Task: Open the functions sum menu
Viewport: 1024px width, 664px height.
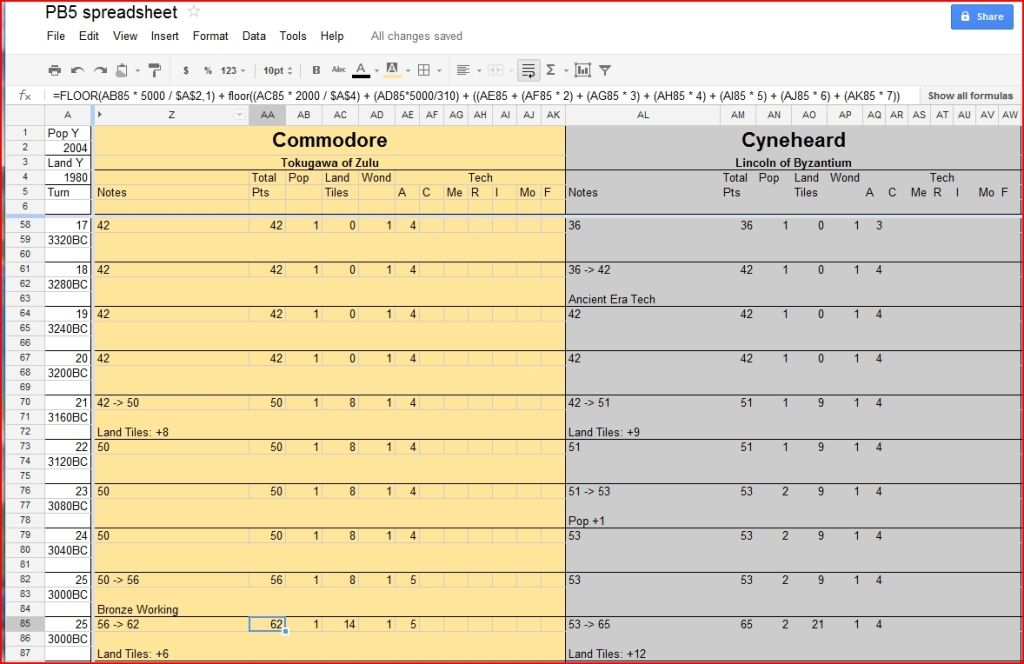Action: pyautogui.click(x=552, y=70)
